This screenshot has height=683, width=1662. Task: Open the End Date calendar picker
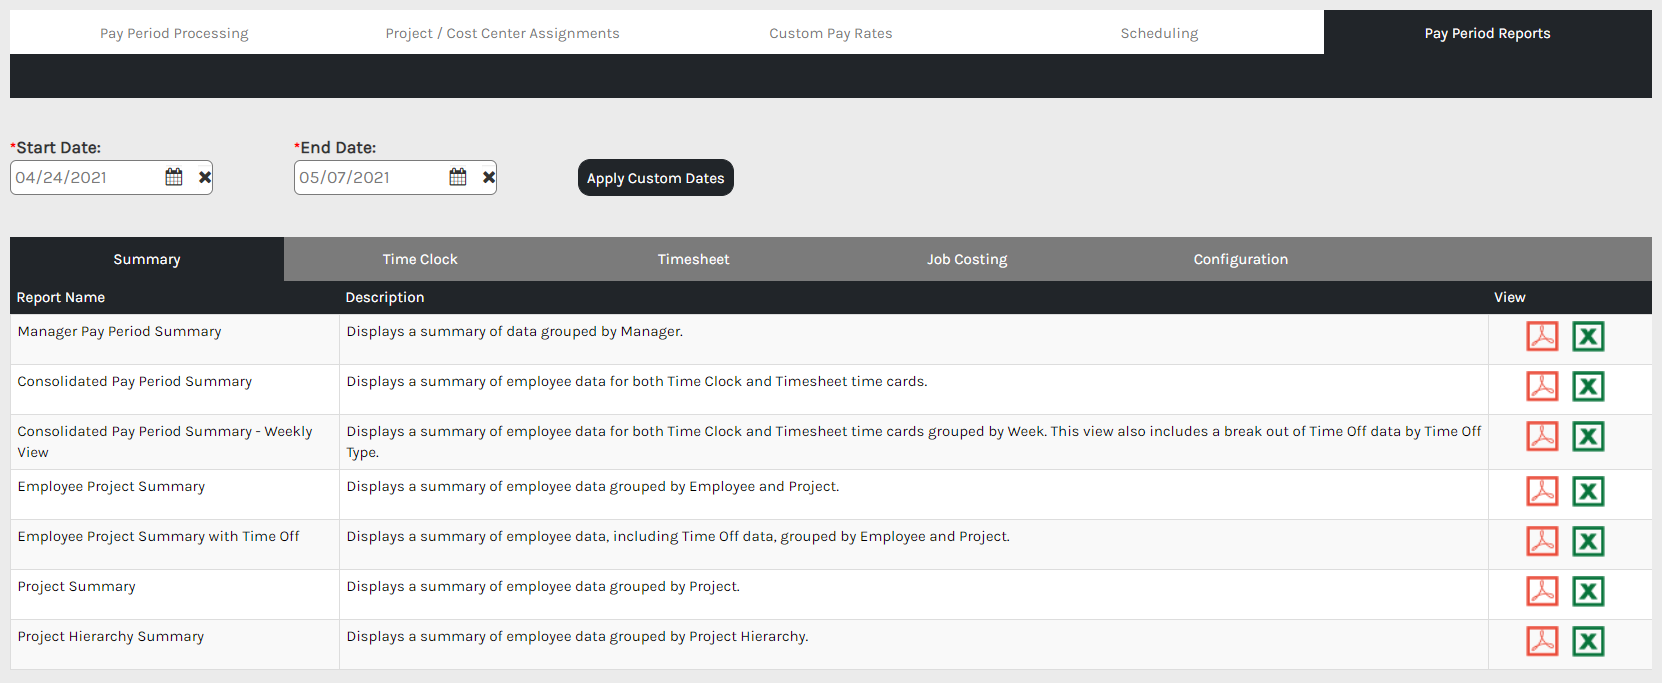coord(458,177)
